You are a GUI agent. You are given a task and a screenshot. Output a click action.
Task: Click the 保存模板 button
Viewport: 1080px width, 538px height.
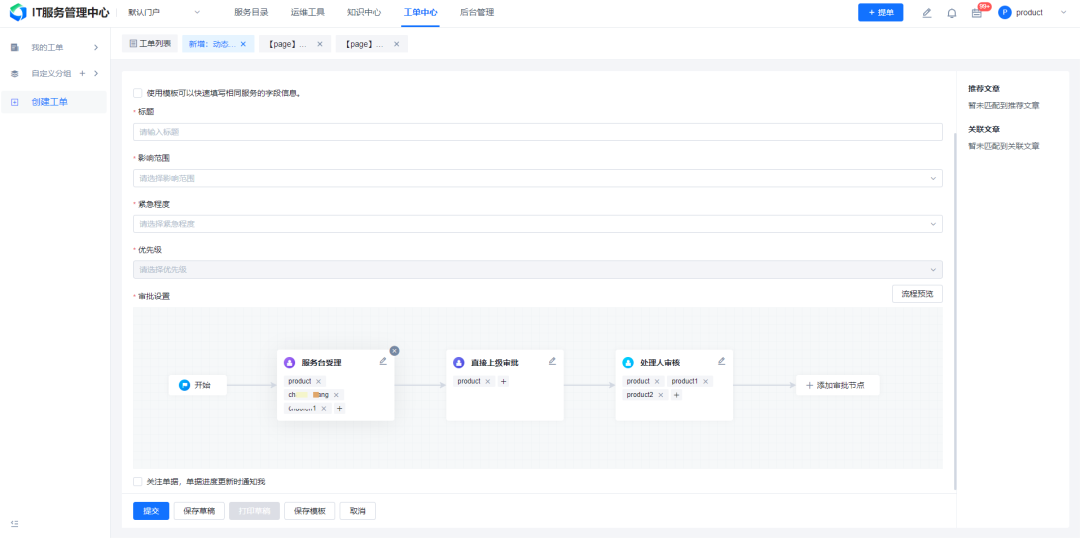point(309,510)
